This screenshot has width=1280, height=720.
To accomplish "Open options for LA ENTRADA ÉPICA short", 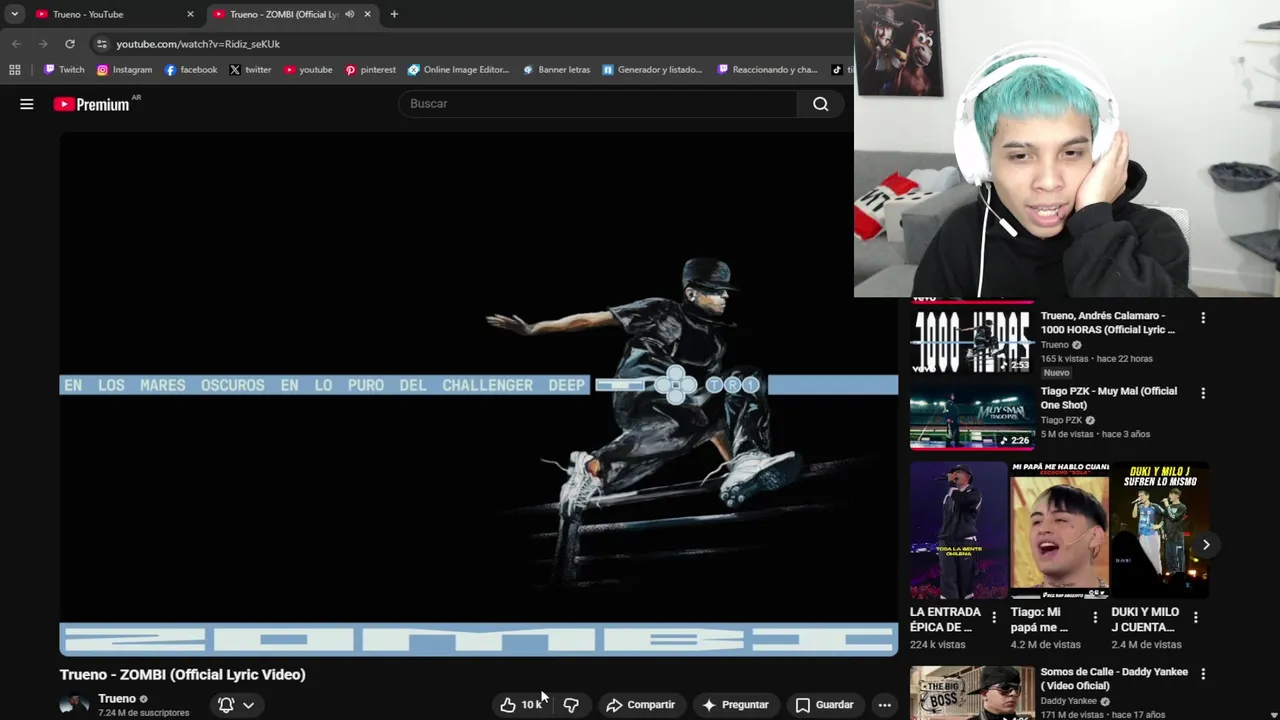I will [x=994, y=618].
